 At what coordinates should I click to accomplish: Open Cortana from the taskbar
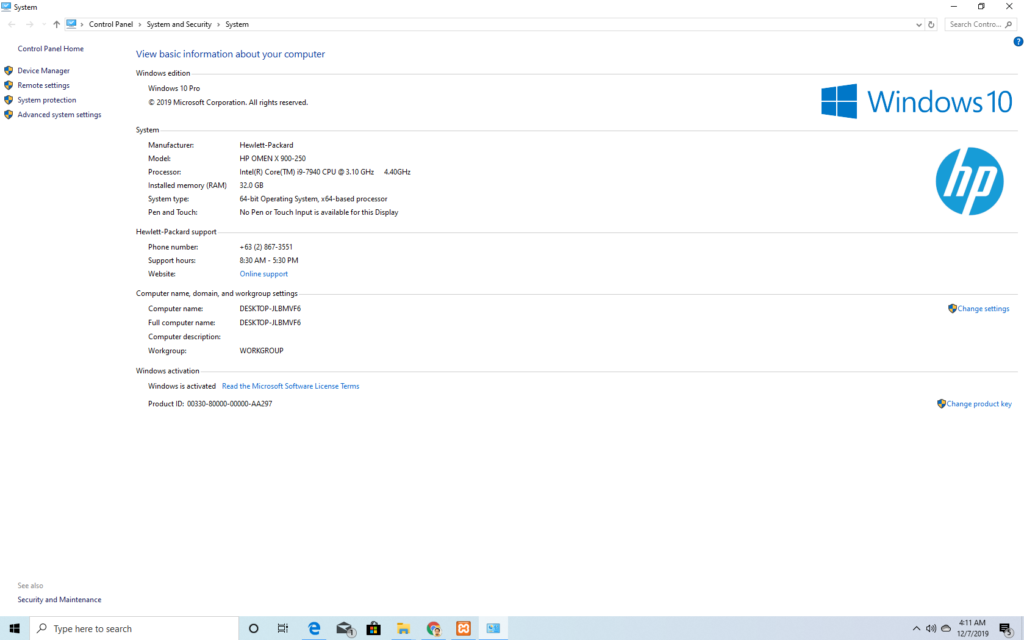pos(253,628)
